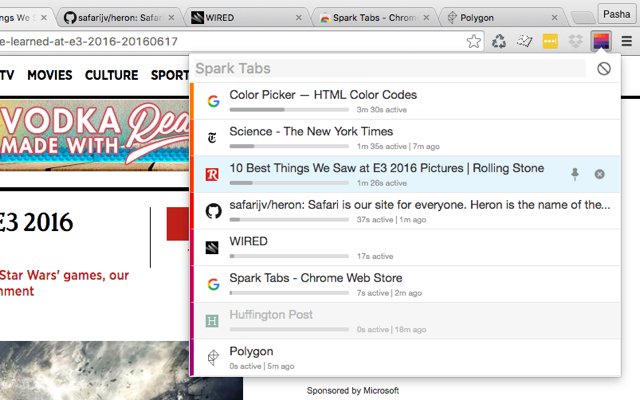Click the yellow extension icon in toolbar
This screenshot has height=400, width=640.
coord(550,41)
